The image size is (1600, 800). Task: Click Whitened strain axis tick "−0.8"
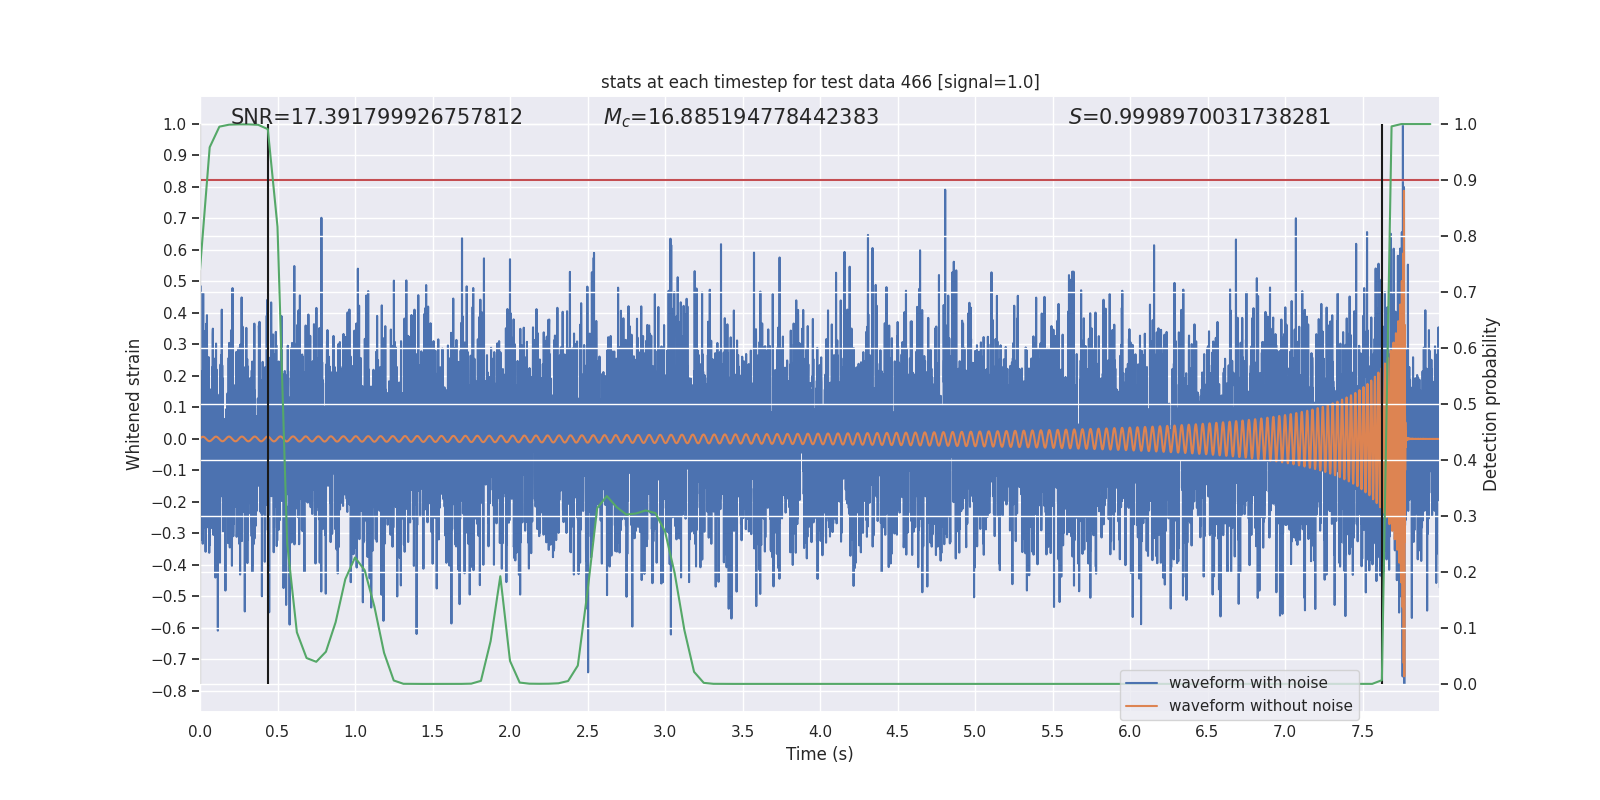pyautogui.click(x=169, y=691)
